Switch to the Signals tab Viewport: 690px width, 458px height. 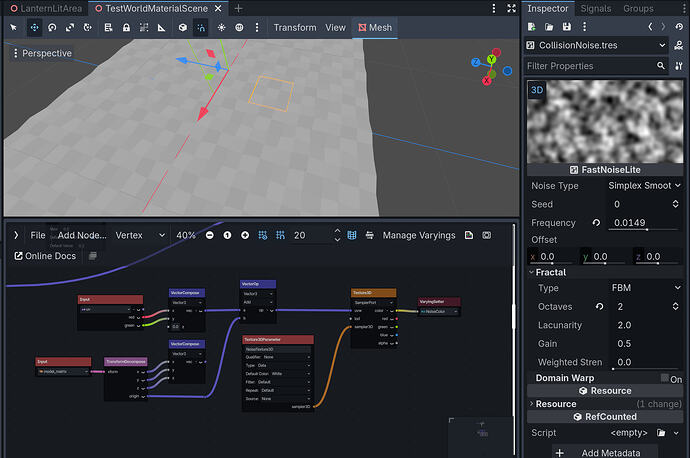pyautogui.click(x=595, y=8)
